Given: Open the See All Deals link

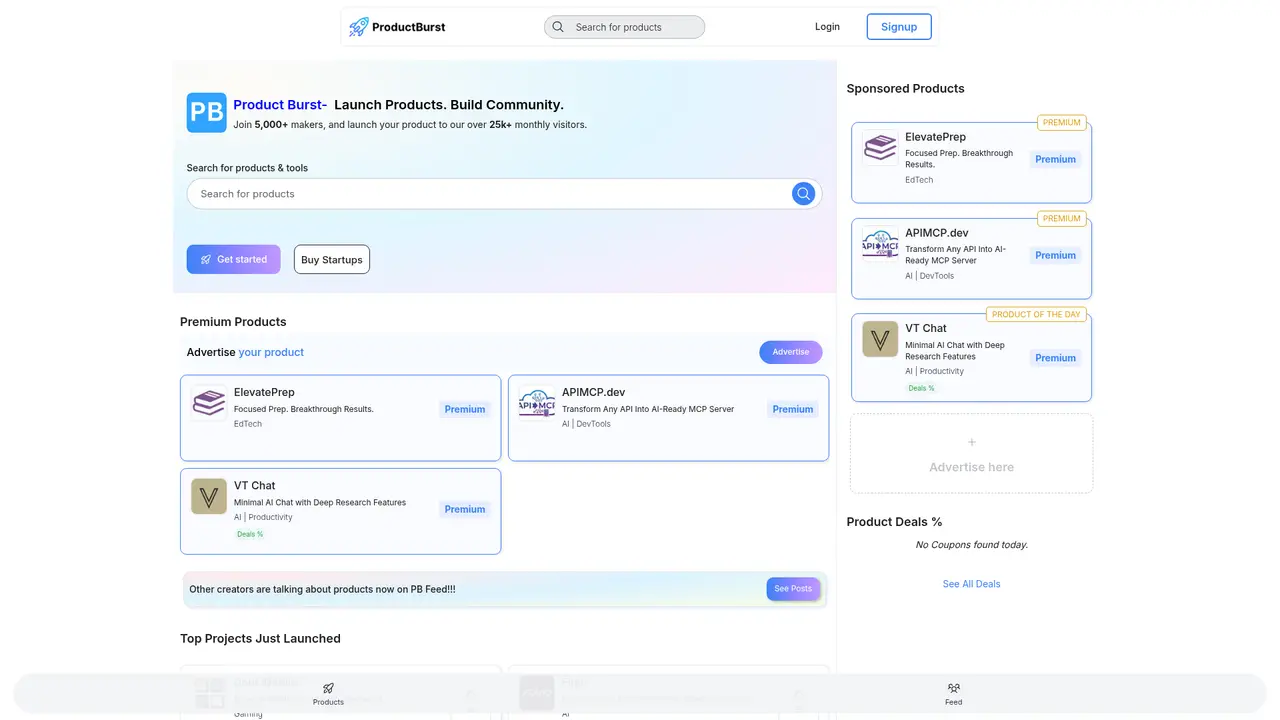Looking at the screenshot, I should [972, 584].
